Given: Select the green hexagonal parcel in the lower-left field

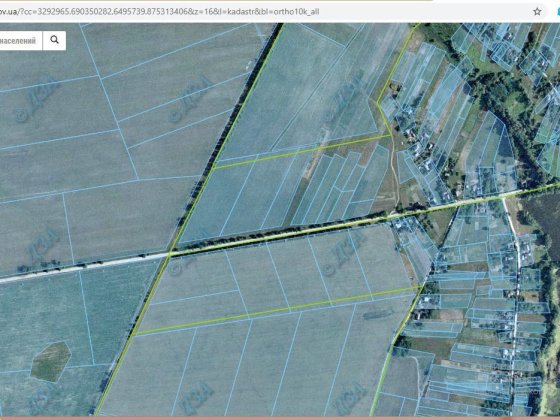Looking at the screenshot, I should coord(51,361).
